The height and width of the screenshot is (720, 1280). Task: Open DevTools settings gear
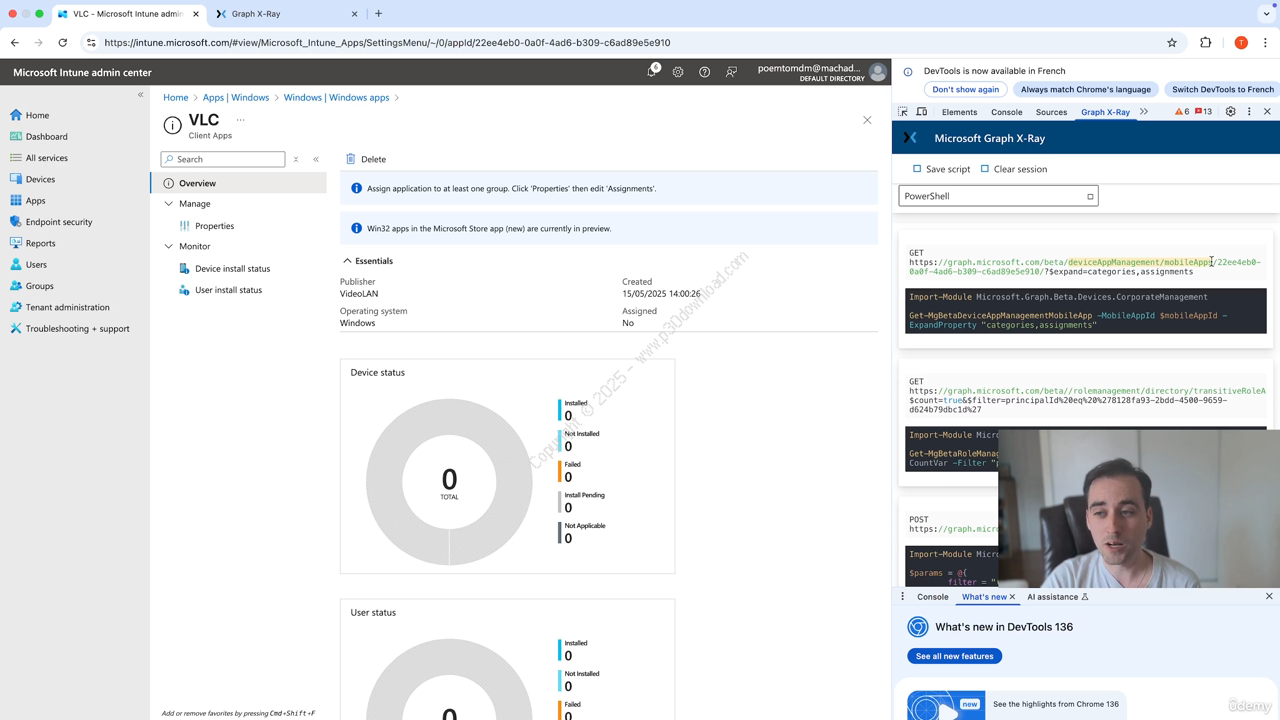click(1231, 112)
